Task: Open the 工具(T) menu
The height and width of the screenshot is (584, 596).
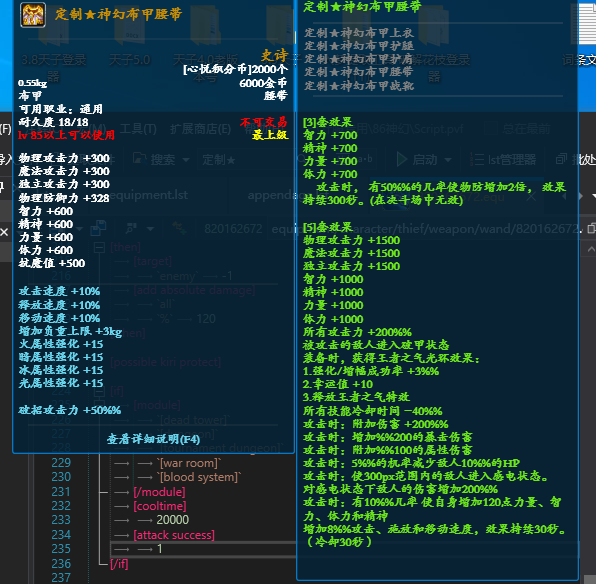Action: [138, 129]
